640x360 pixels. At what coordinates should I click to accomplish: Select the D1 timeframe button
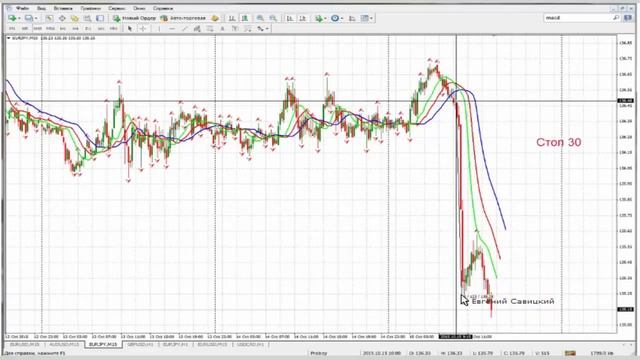point(88,29)
